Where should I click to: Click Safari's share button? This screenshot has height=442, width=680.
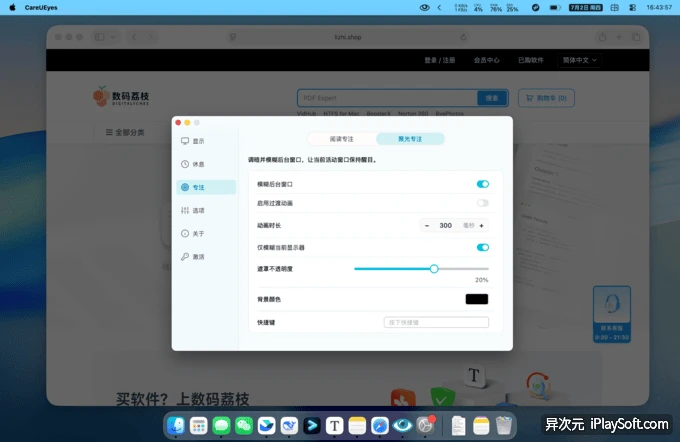pyautogui.click(x=602, y=37)
